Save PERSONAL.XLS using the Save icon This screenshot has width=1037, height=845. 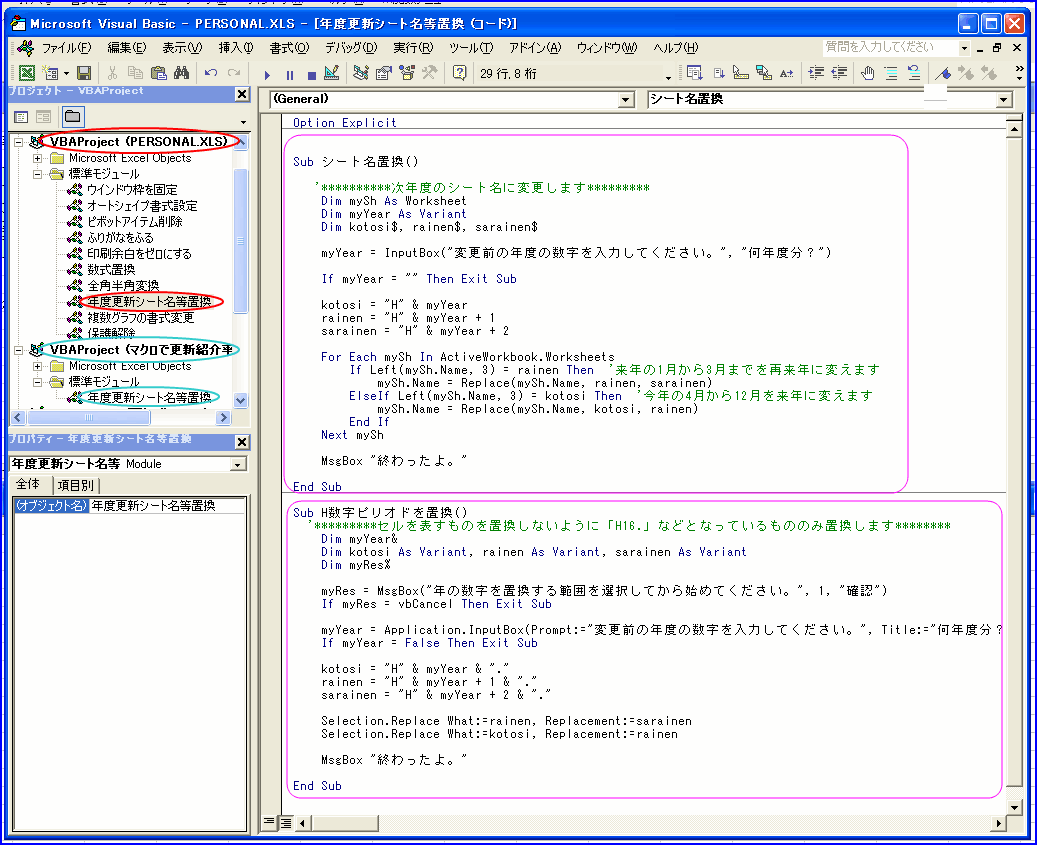click(82, 72)
